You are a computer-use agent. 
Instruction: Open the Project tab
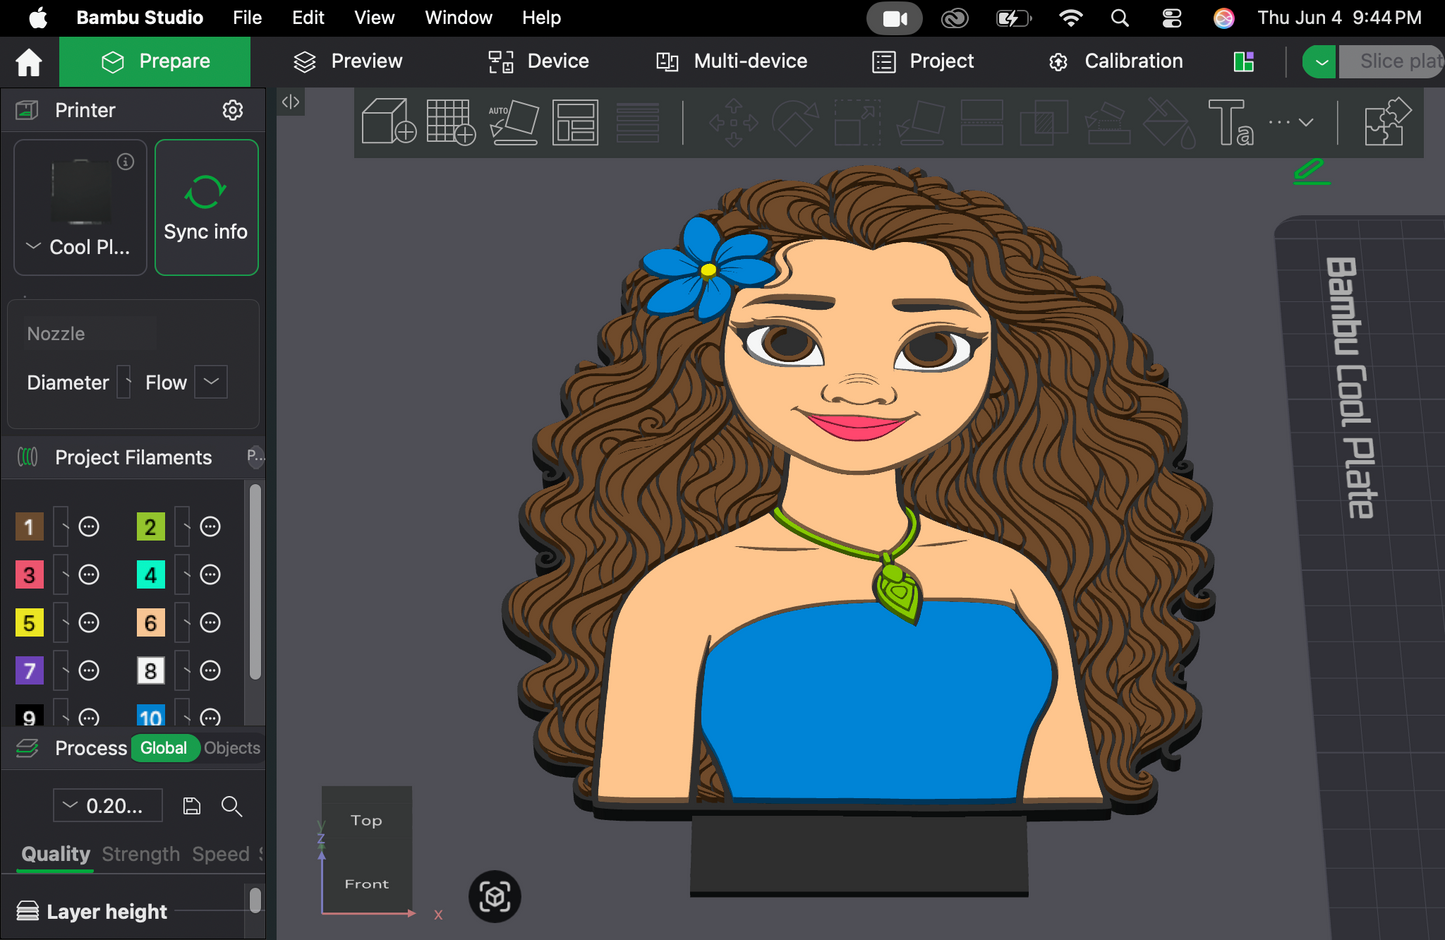(x=923, y=62)
